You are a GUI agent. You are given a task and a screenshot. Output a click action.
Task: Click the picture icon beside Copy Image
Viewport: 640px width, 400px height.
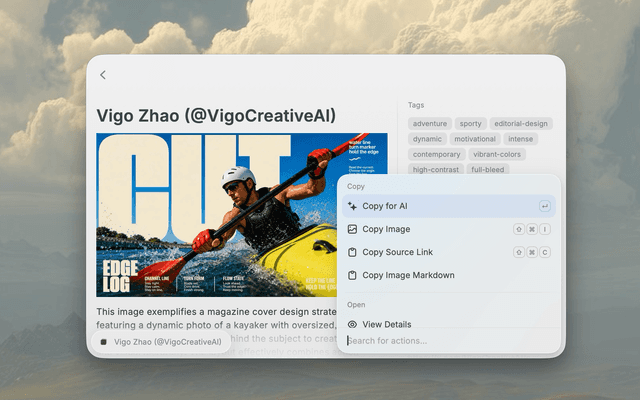point(352,229)
